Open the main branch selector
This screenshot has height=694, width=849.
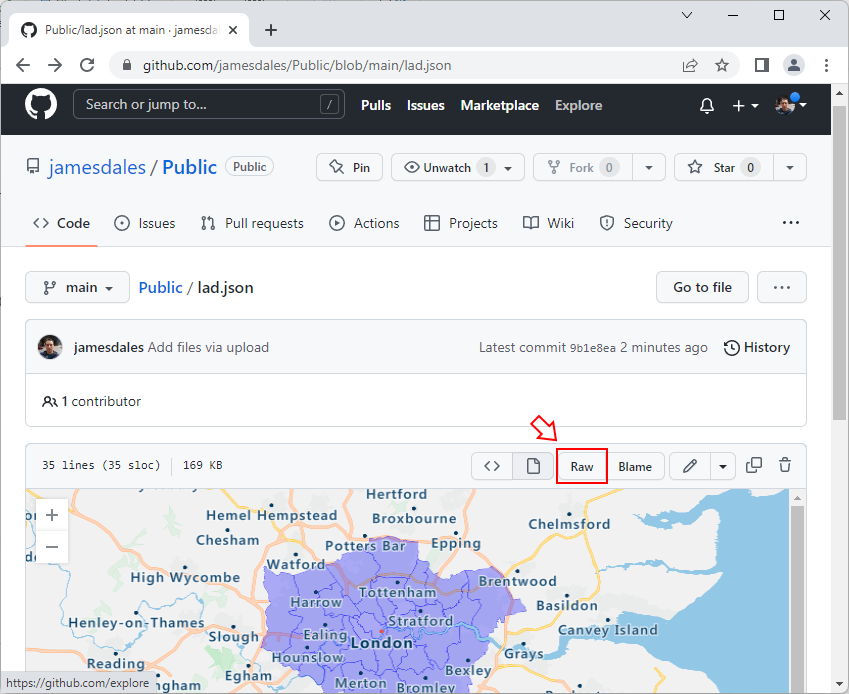coord(77,287)
